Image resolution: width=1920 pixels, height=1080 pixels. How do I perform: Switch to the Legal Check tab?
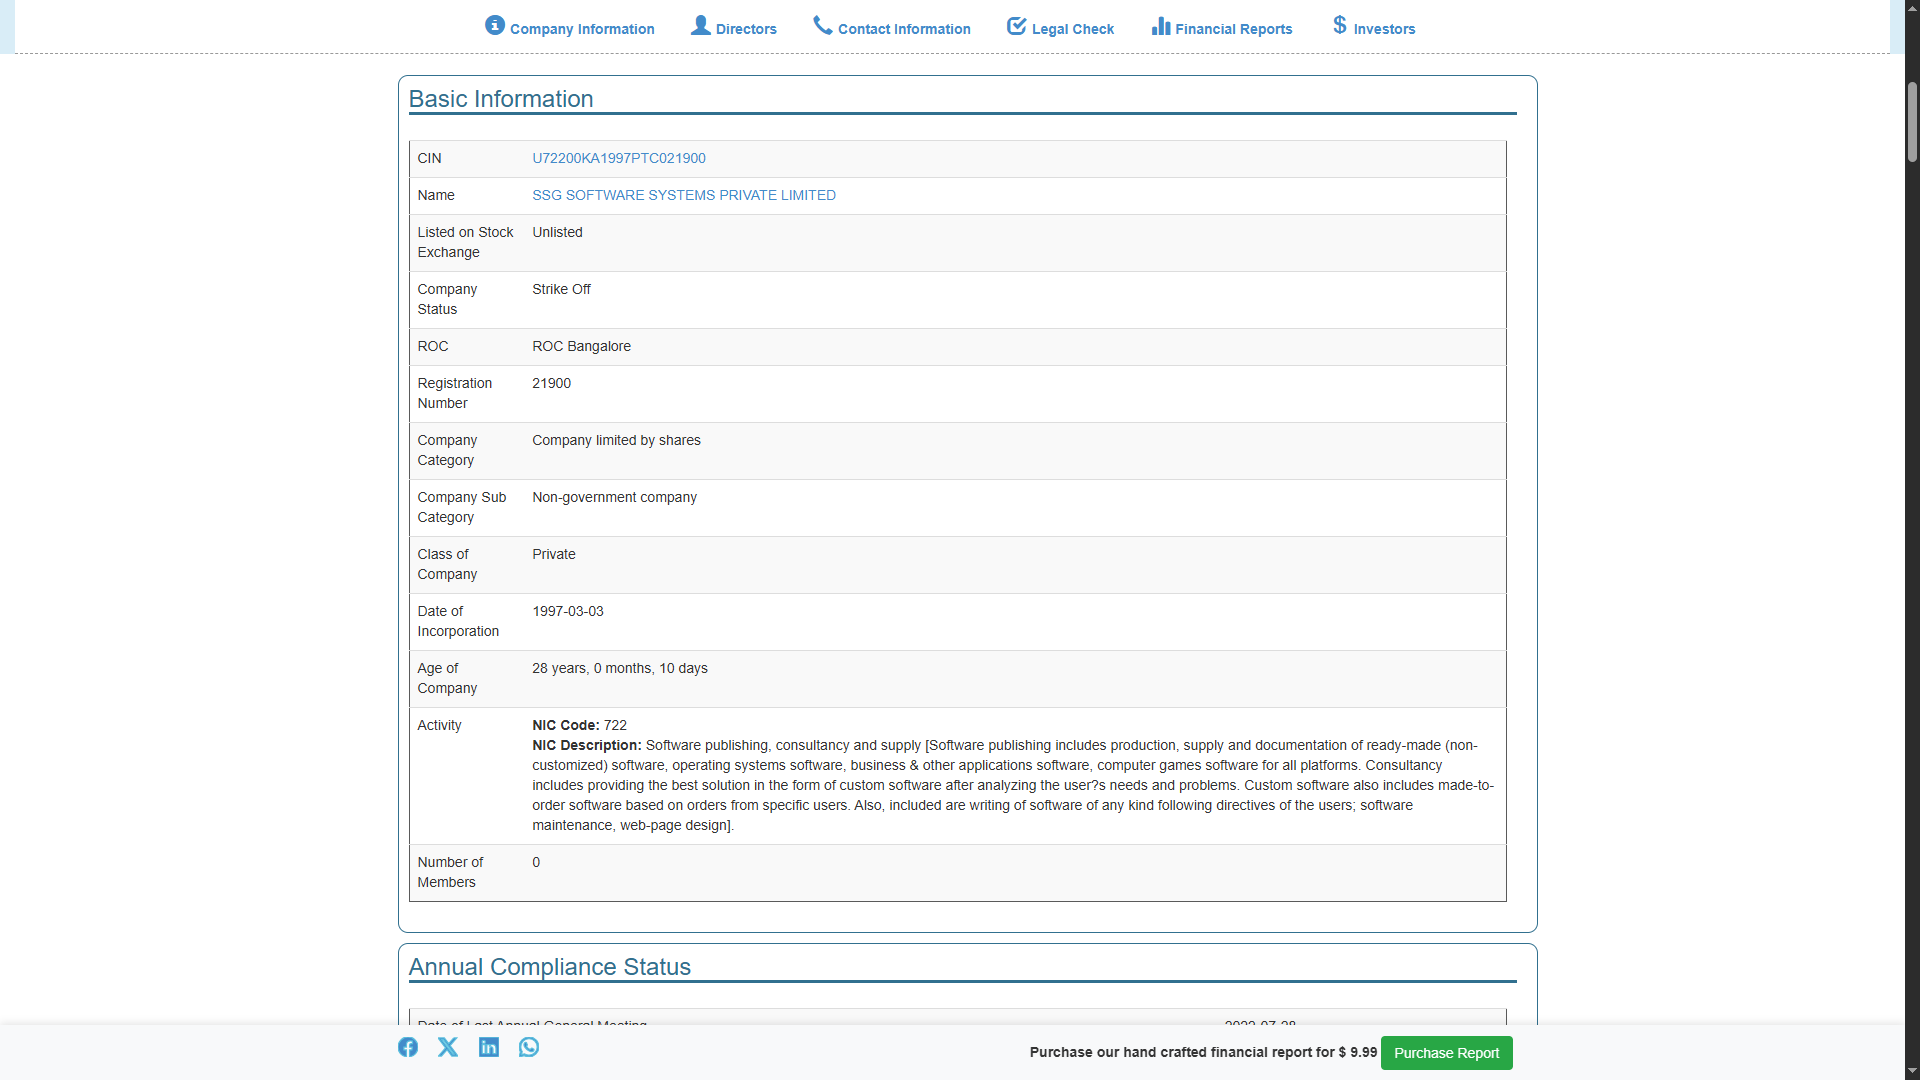pyautogui.click(x=1072, y=29)
